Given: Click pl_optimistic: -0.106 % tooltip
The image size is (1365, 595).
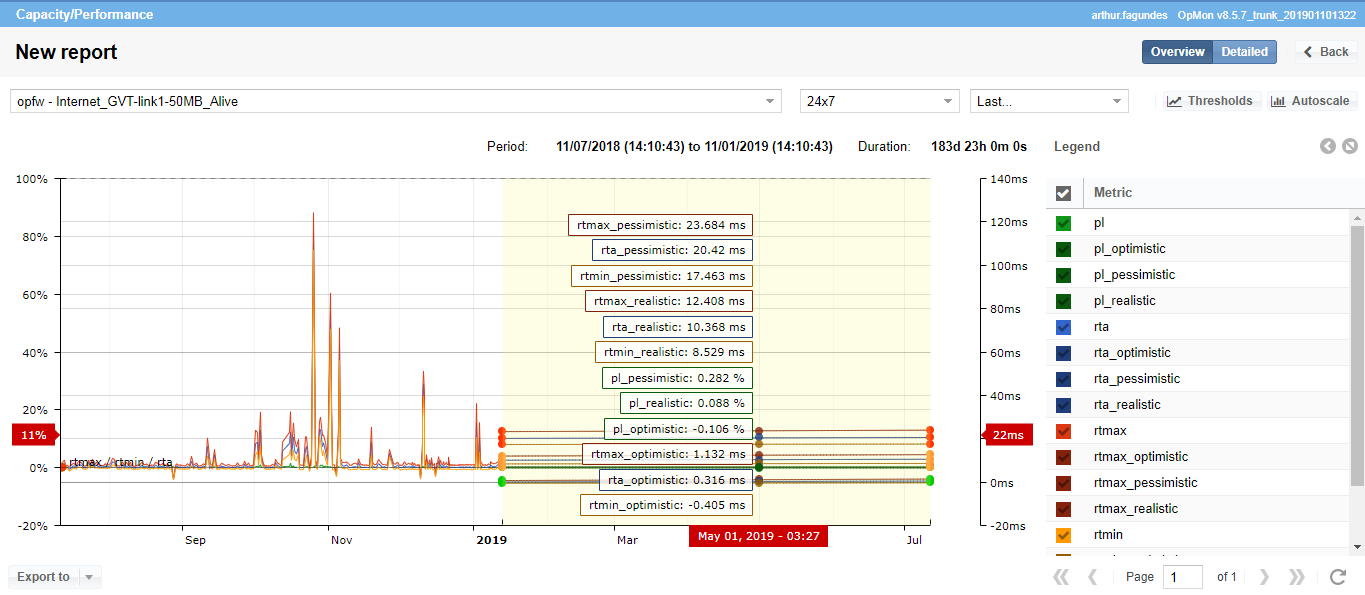Looking at the screenshot, I should (x=679, y=429).
